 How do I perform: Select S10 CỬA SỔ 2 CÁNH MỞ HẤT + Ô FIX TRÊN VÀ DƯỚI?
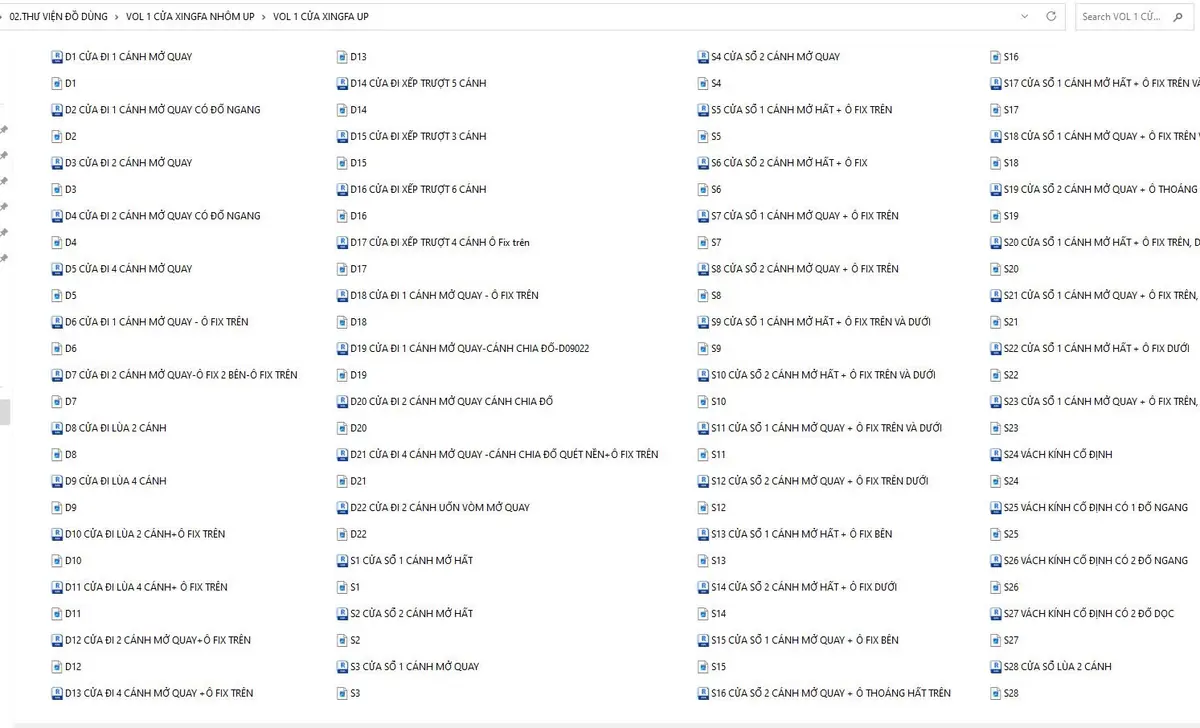pos(817,375)
